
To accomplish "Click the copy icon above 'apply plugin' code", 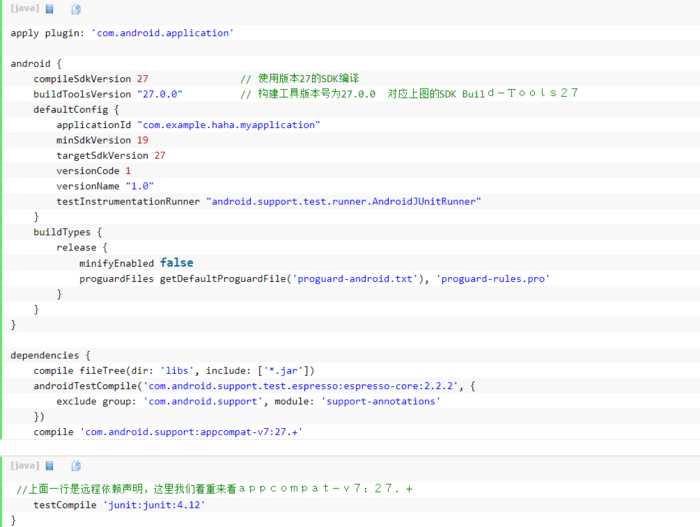I will [x=76, y=9].
